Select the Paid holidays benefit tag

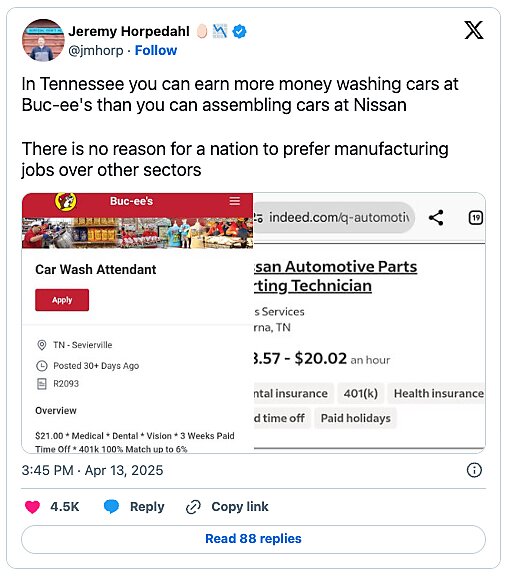tap(355, 418)
